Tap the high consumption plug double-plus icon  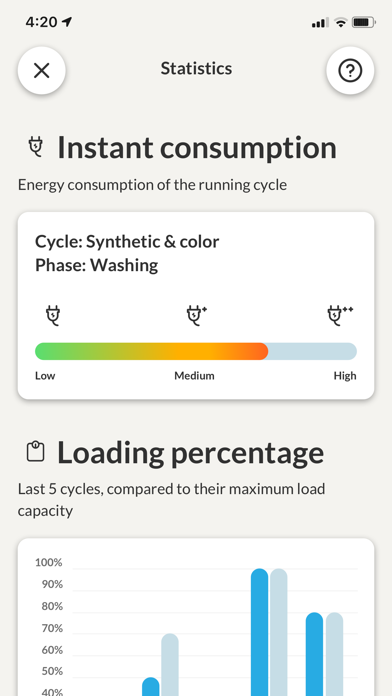coord(340,316)
